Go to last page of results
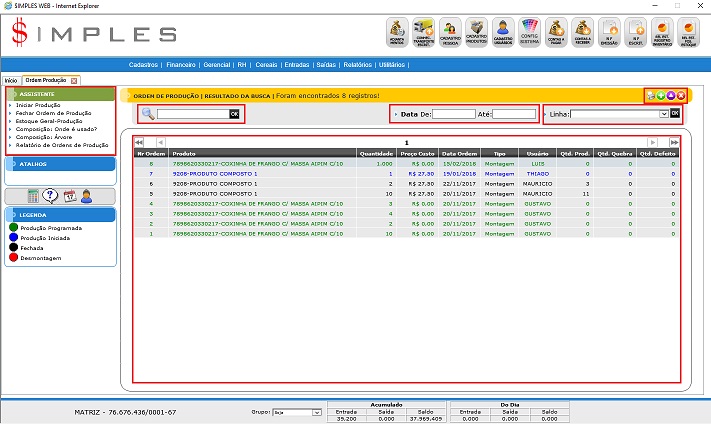Image resolution: width=711 pixels, height=424 pixels. pos(675,142)
